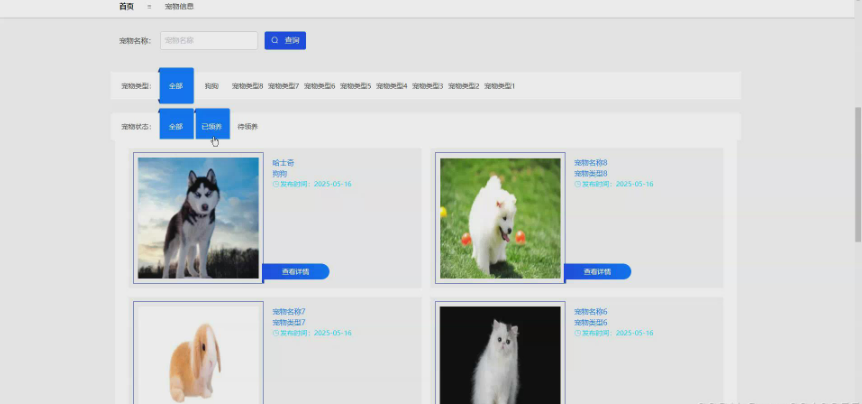The height and width of the screenshot is (404, 862).
Task: Filter by 宠物类型7
Action: click(284, 86)
